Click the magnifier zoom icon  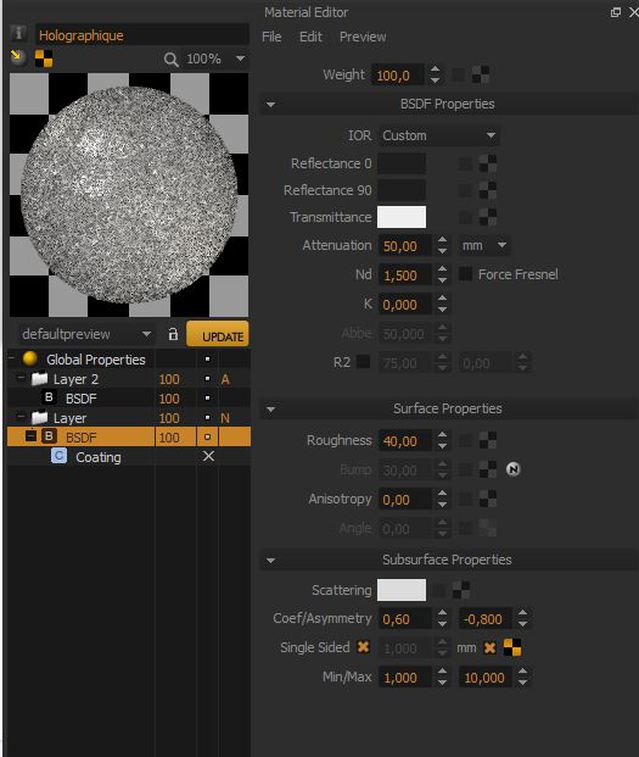pyautogui.click(x=170, y=59)
